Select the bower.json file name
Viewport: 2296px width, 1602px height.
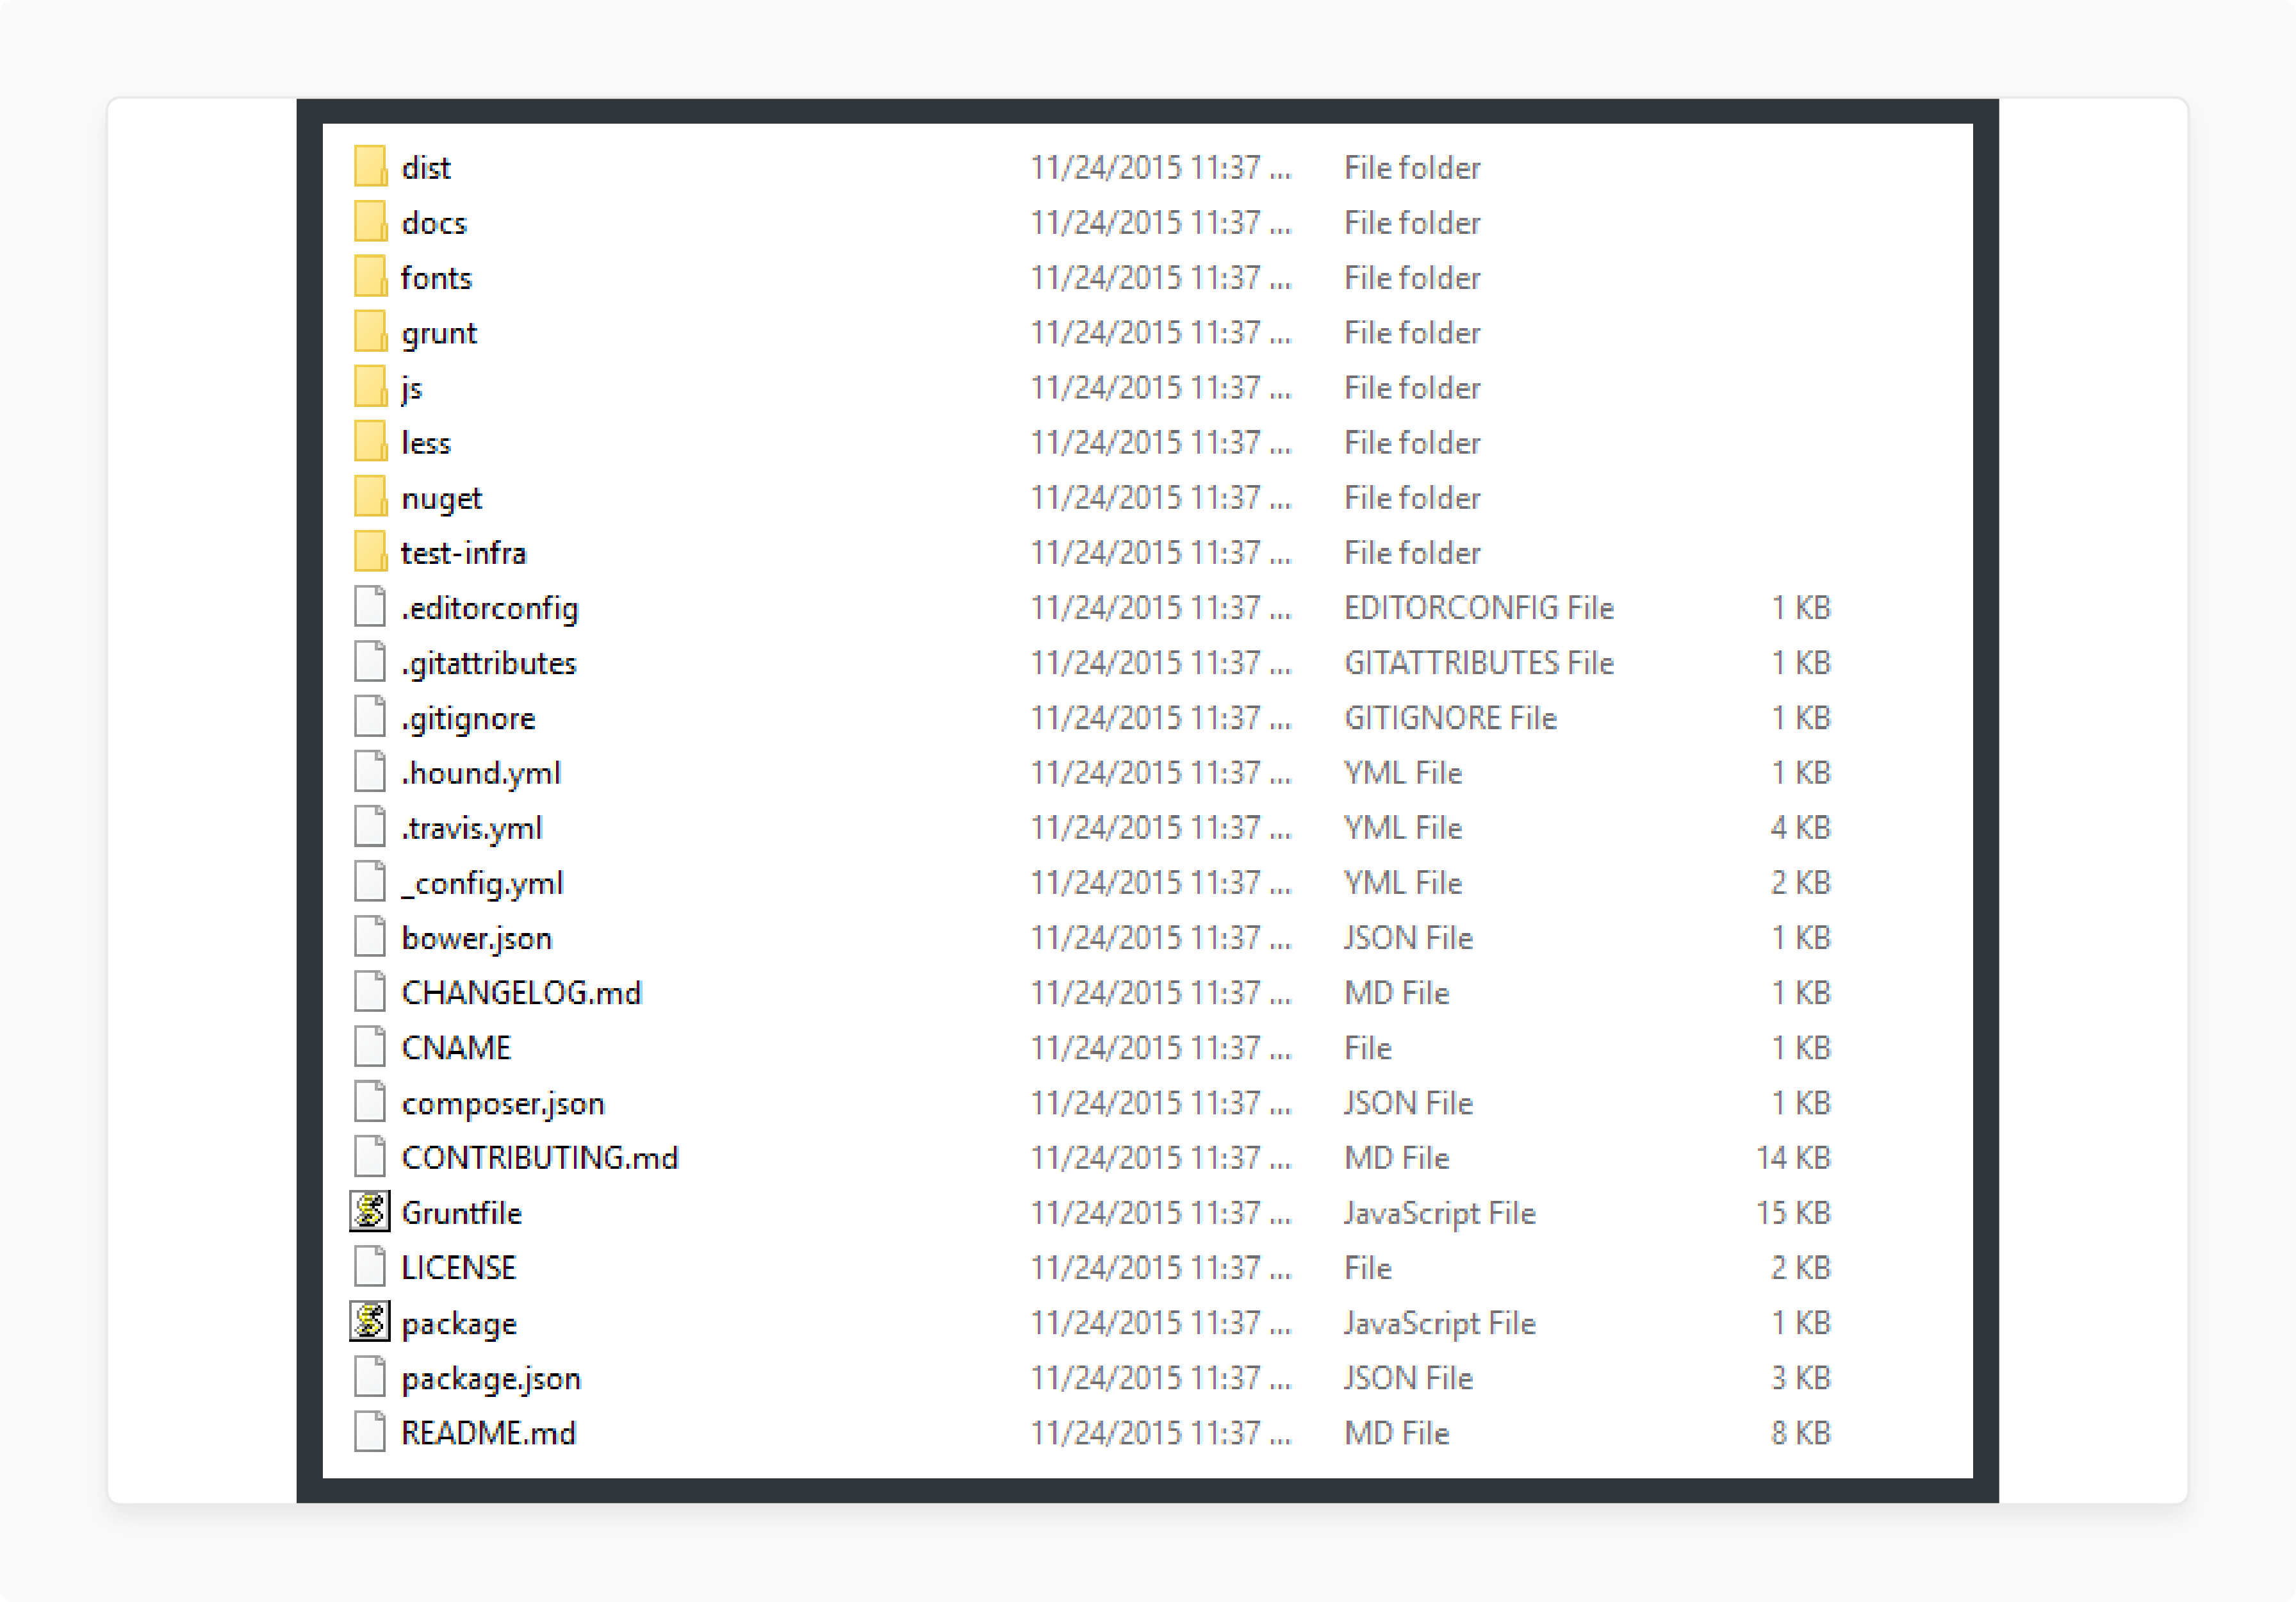[477, 938]
